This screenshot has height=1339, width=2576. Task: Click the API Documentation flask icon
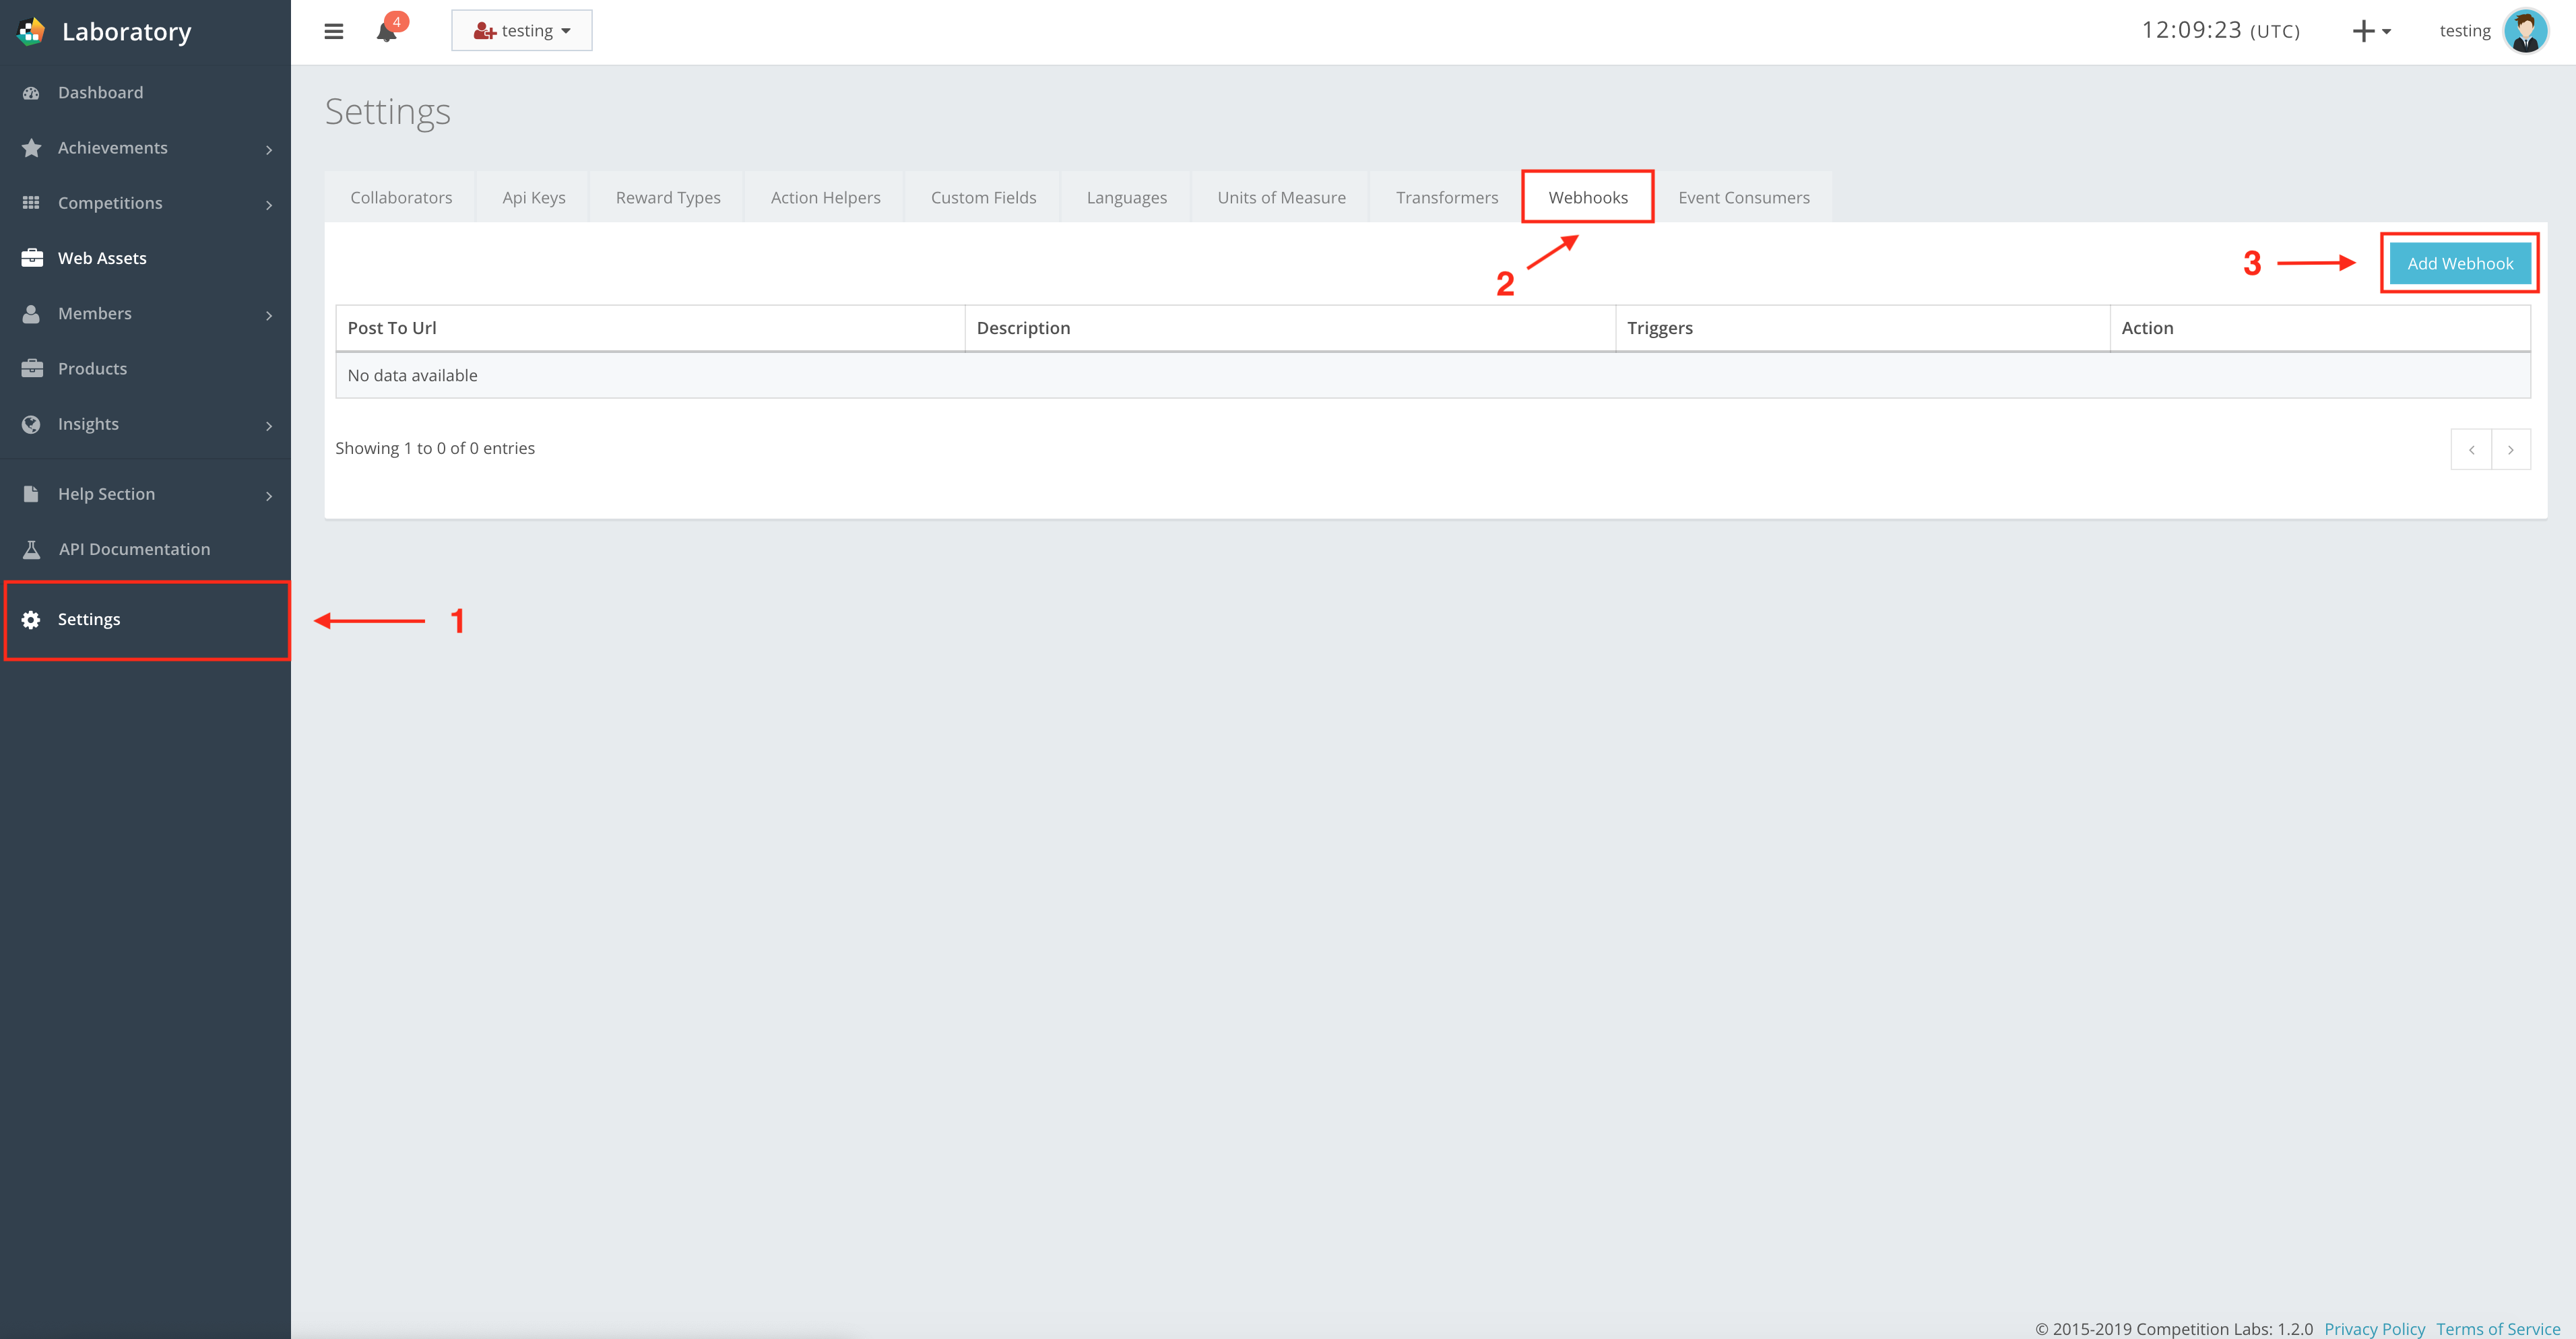(31, 548)
